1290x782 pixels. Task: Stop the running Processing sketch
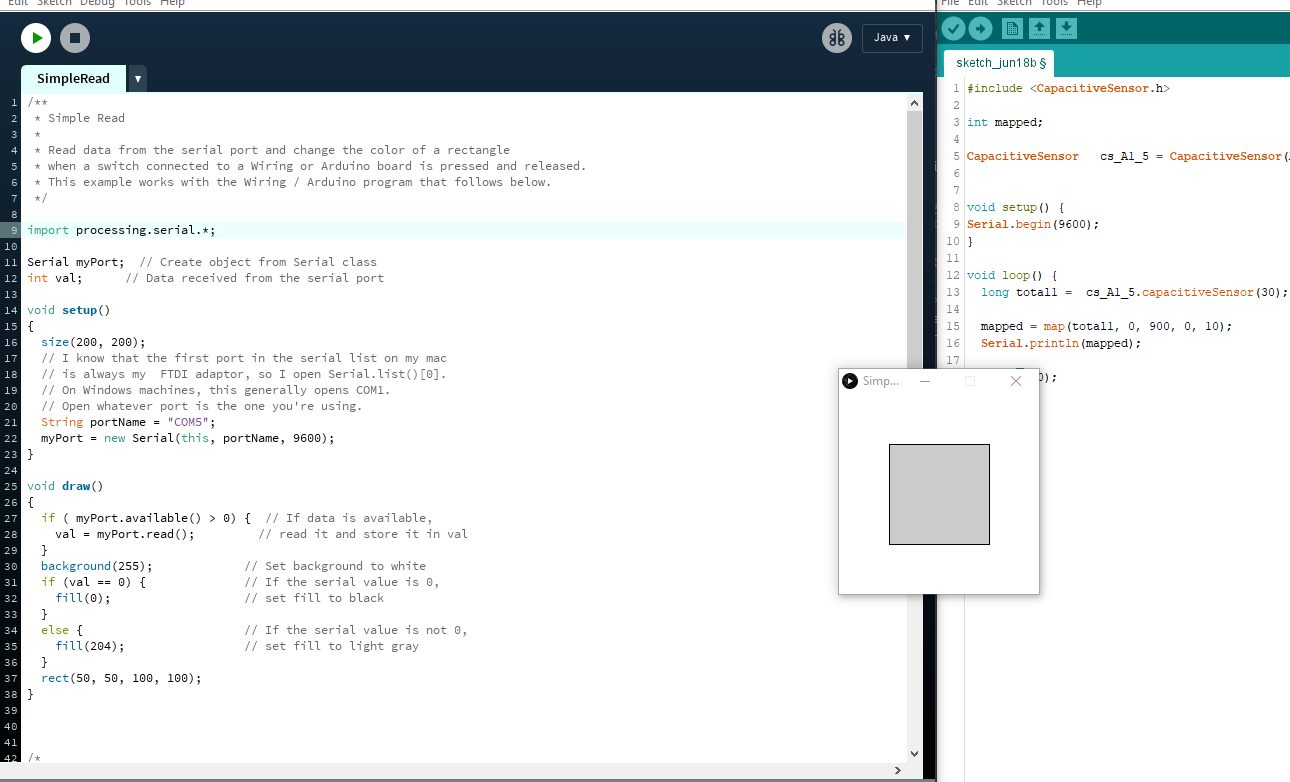coord(75,39)
